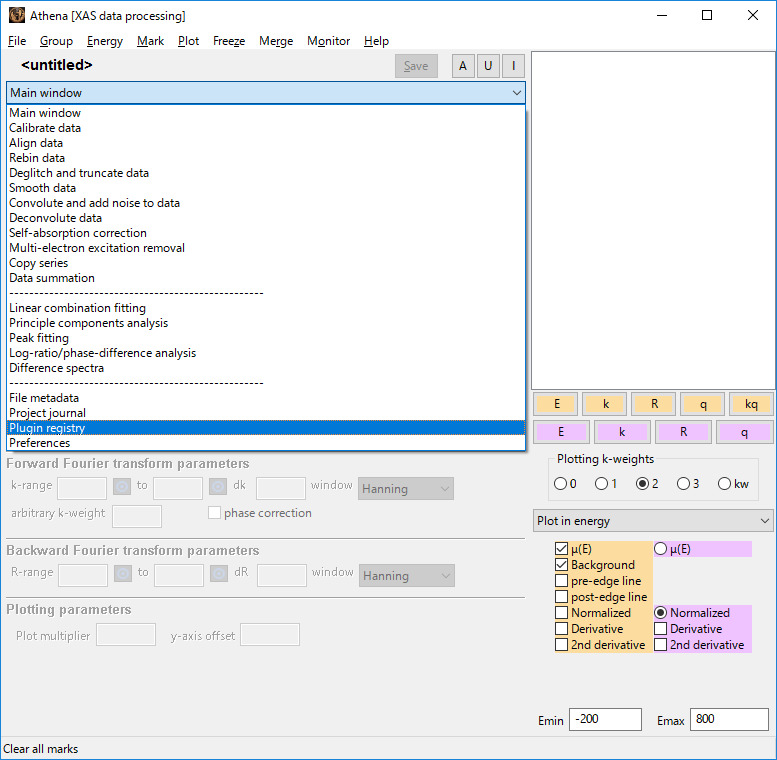Select k-weight 3 radio button
The image size is (777, 760).
tap(688, 484)
